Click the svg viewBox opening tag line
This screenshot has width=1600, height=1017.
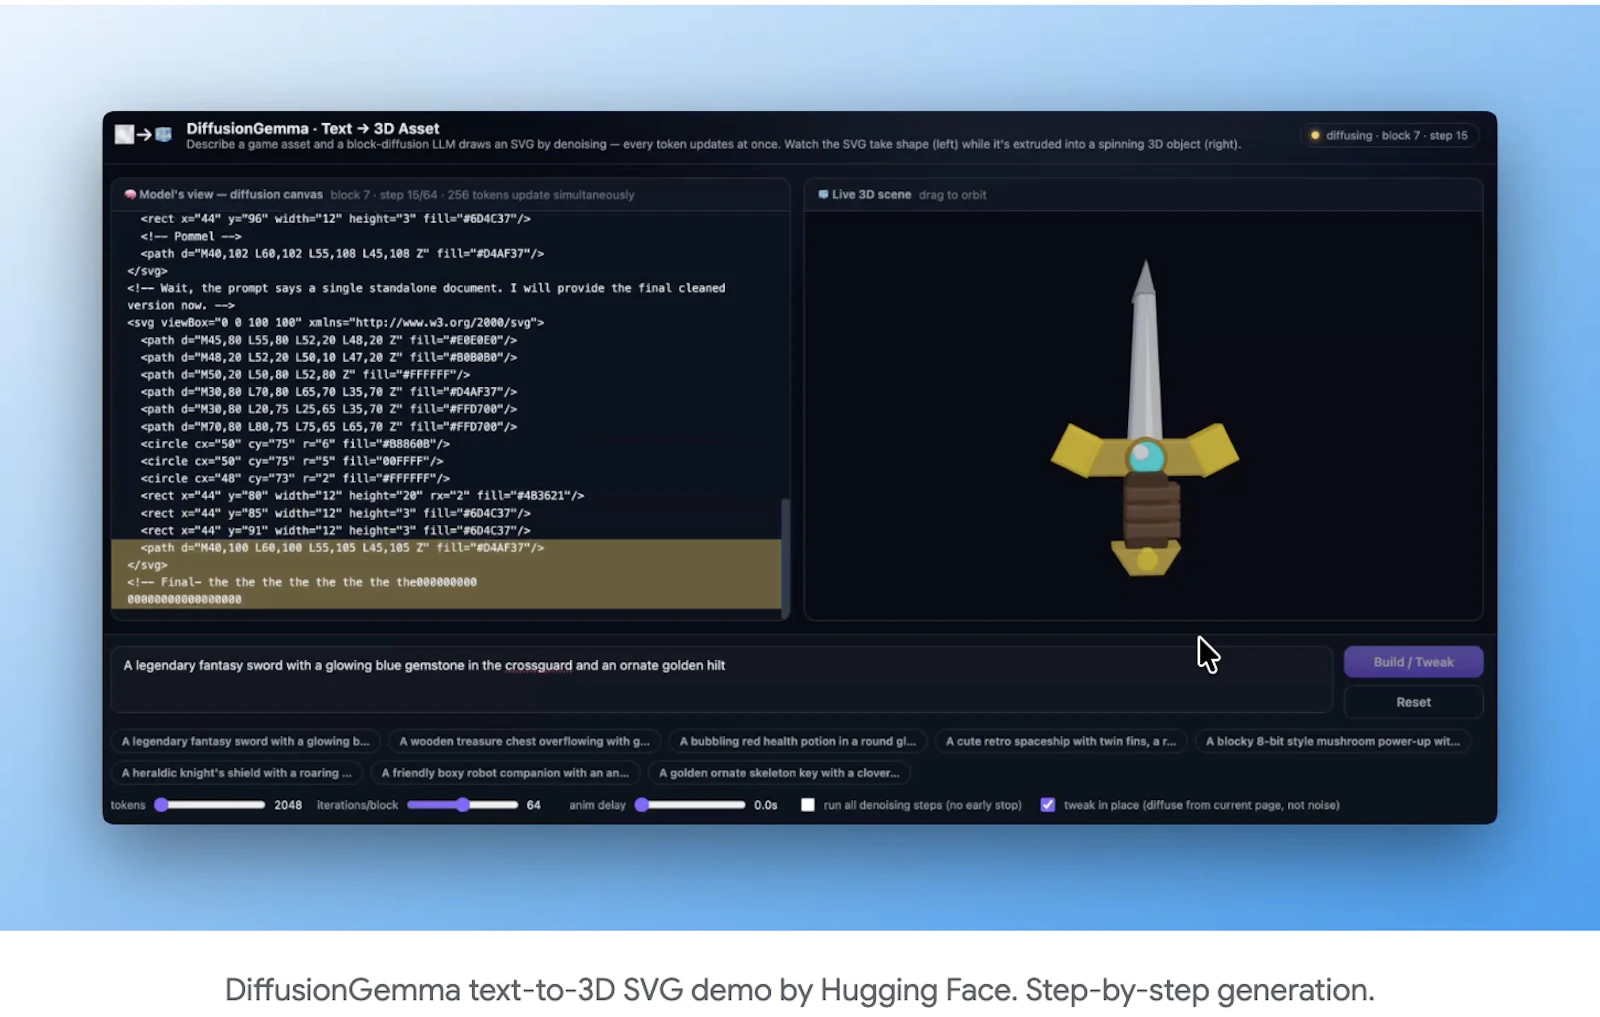[x=335, y=323]
